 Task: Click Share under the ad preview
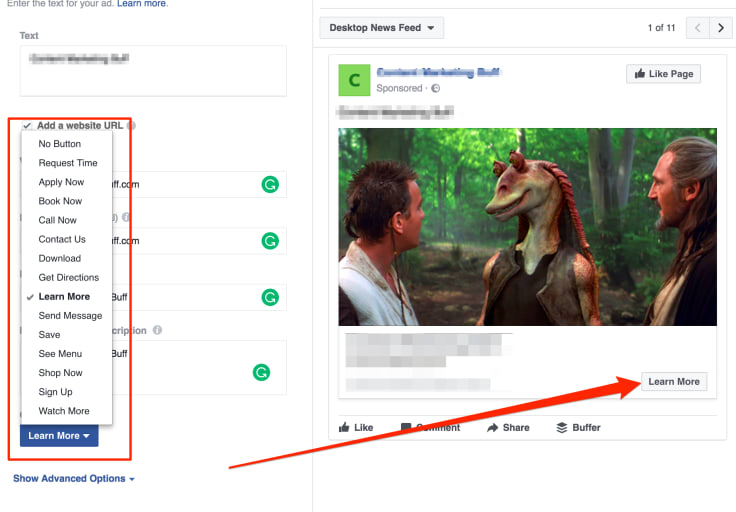point(508,428)
